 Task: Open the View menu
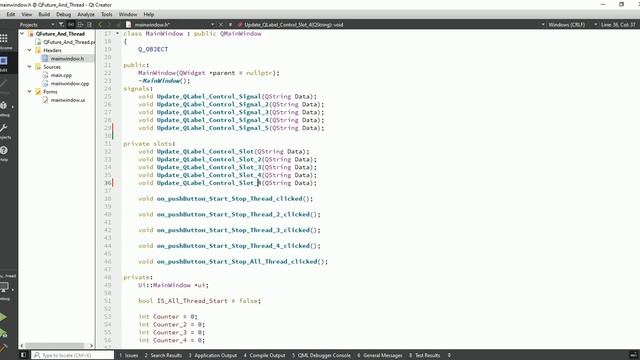point(27,14)
